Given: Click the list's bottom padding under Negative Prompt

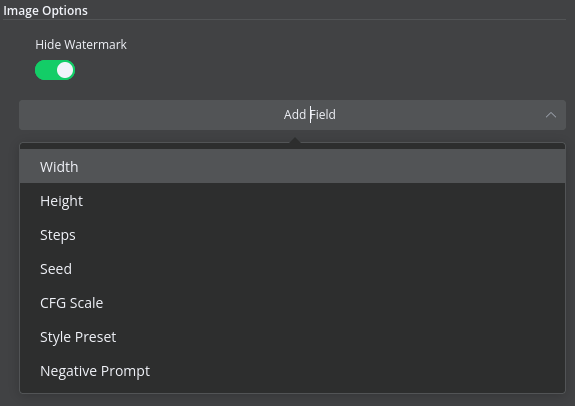Looking at the screenshot, I should tap(292, 390).
